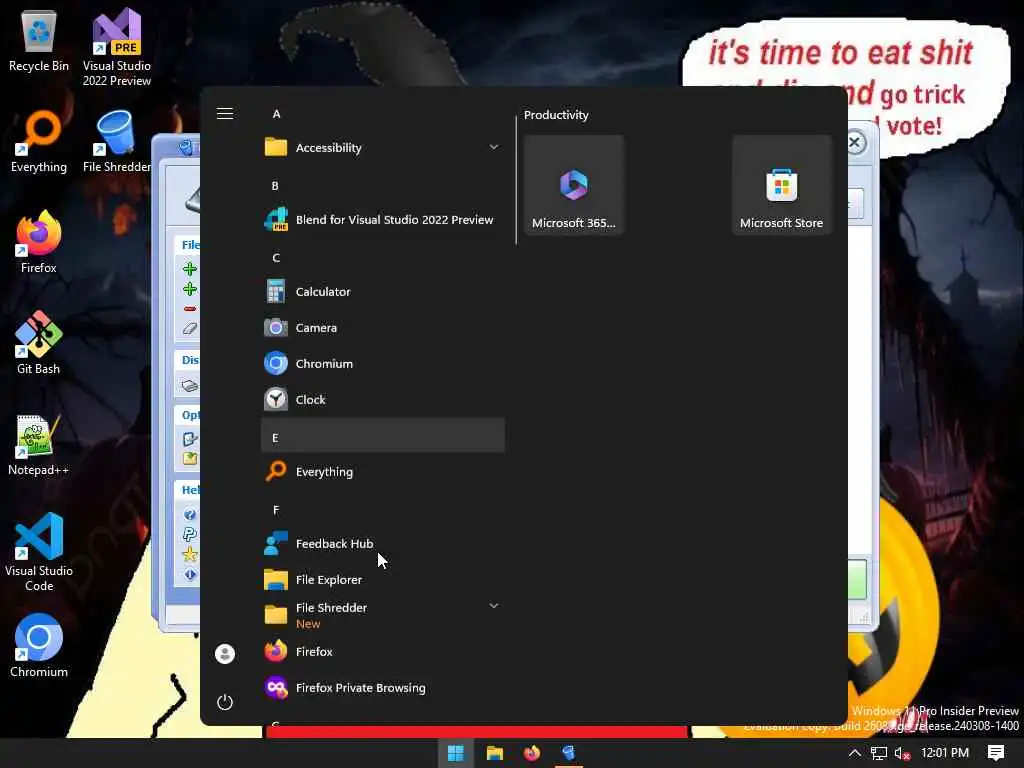Open Firefox desktop shortcut
Image resolution: width=1024 pixels, height=768 pixels.
click(39, 242)
